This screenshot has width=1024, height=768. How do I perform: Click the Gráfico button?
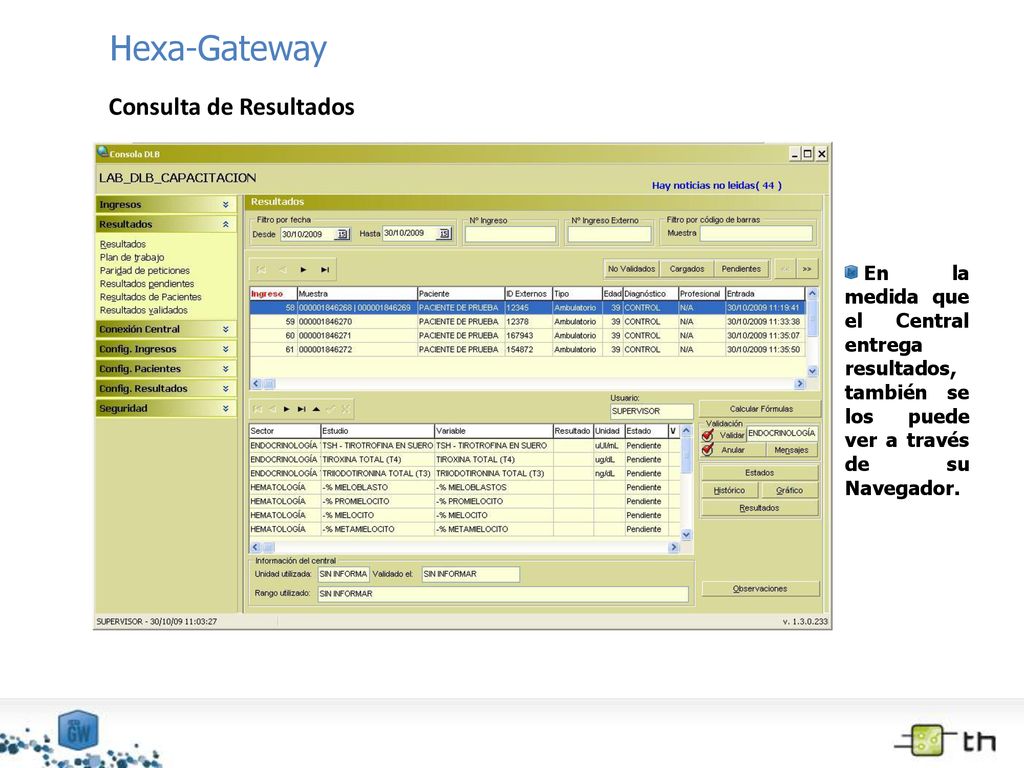[x=789, y=490]
